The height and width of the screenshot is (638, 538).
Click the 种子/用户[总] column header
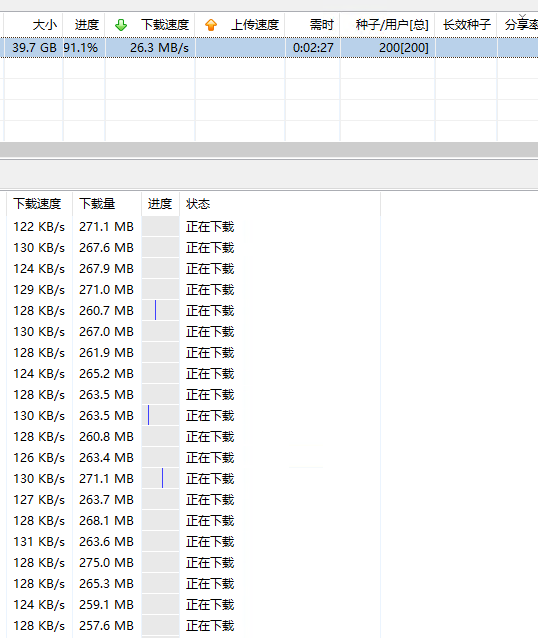[392, 25]
